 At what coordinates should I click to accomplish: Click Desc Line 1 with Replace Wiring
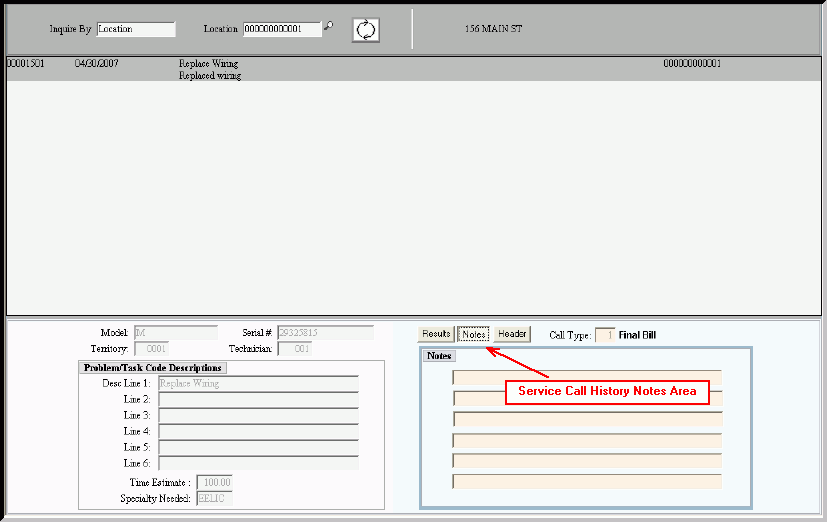[x=258, y=383]
